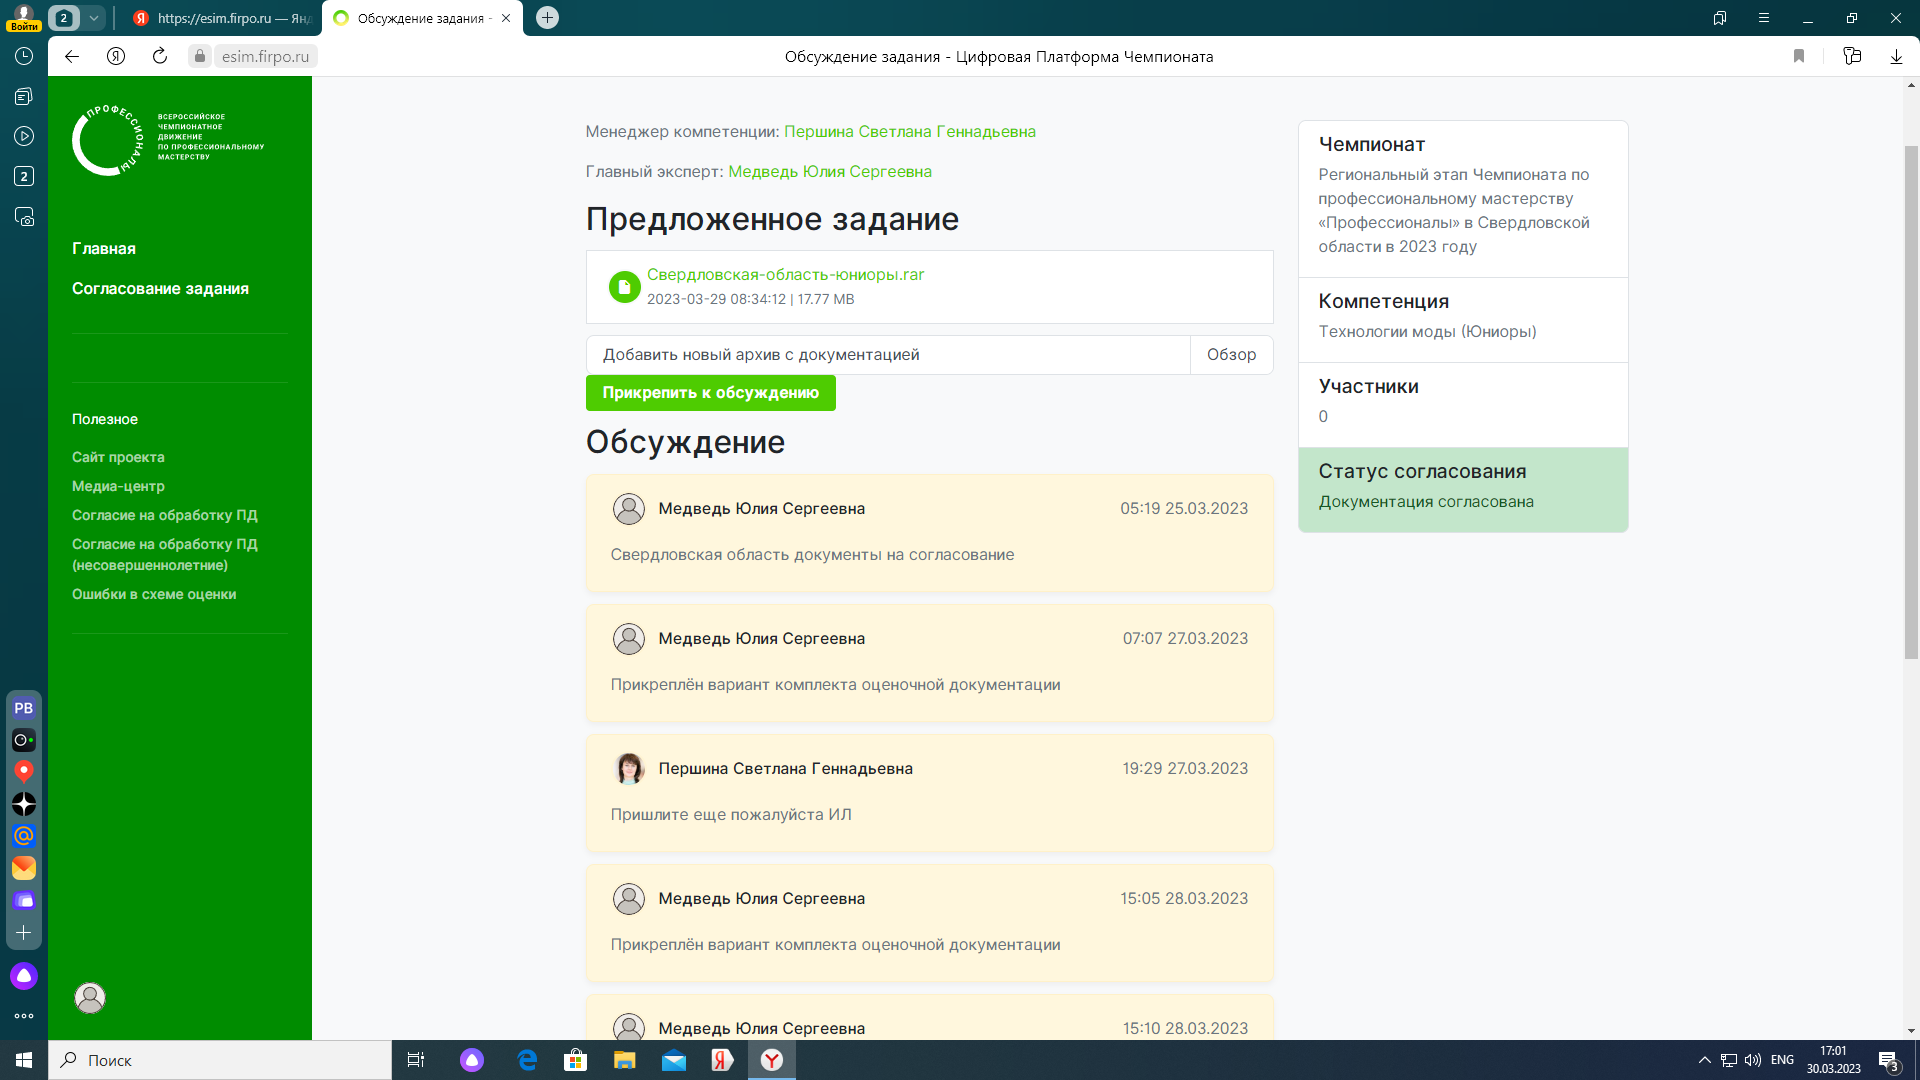Open Согласование задания menu item
The image size is (1920, 1080).
tap(160, 288)
